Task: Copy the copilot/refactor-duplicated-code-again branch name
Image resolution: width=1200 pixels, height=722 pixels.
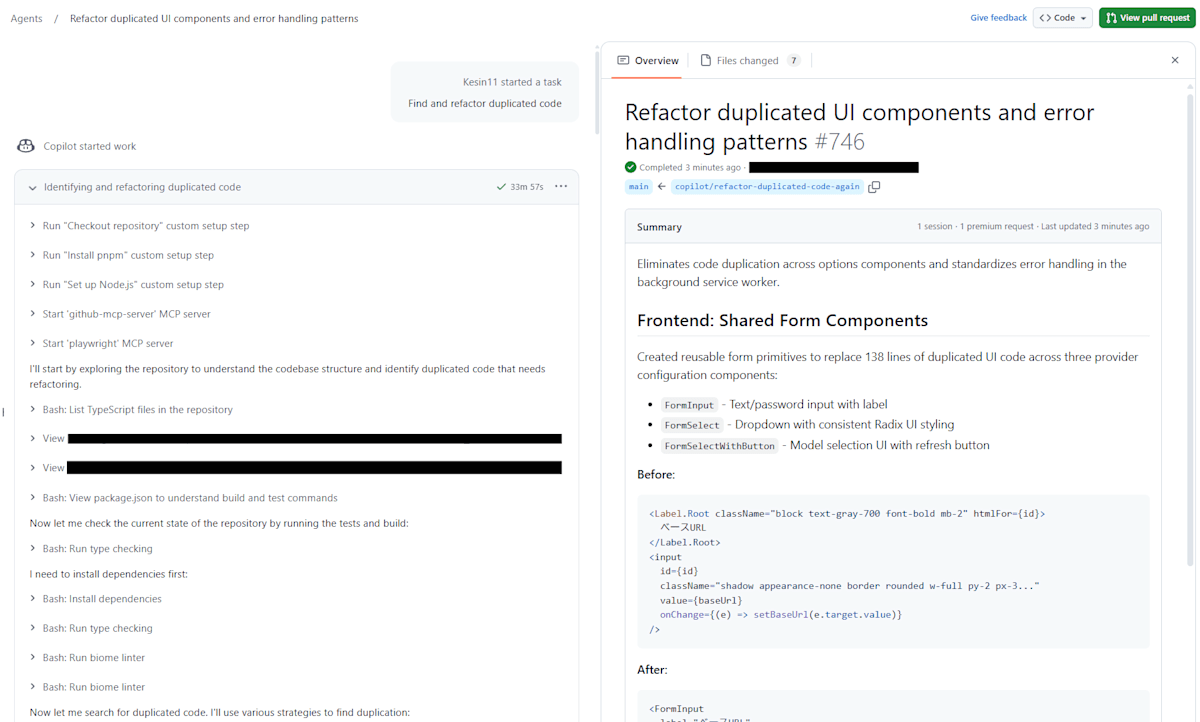Action: click(874, 186)
